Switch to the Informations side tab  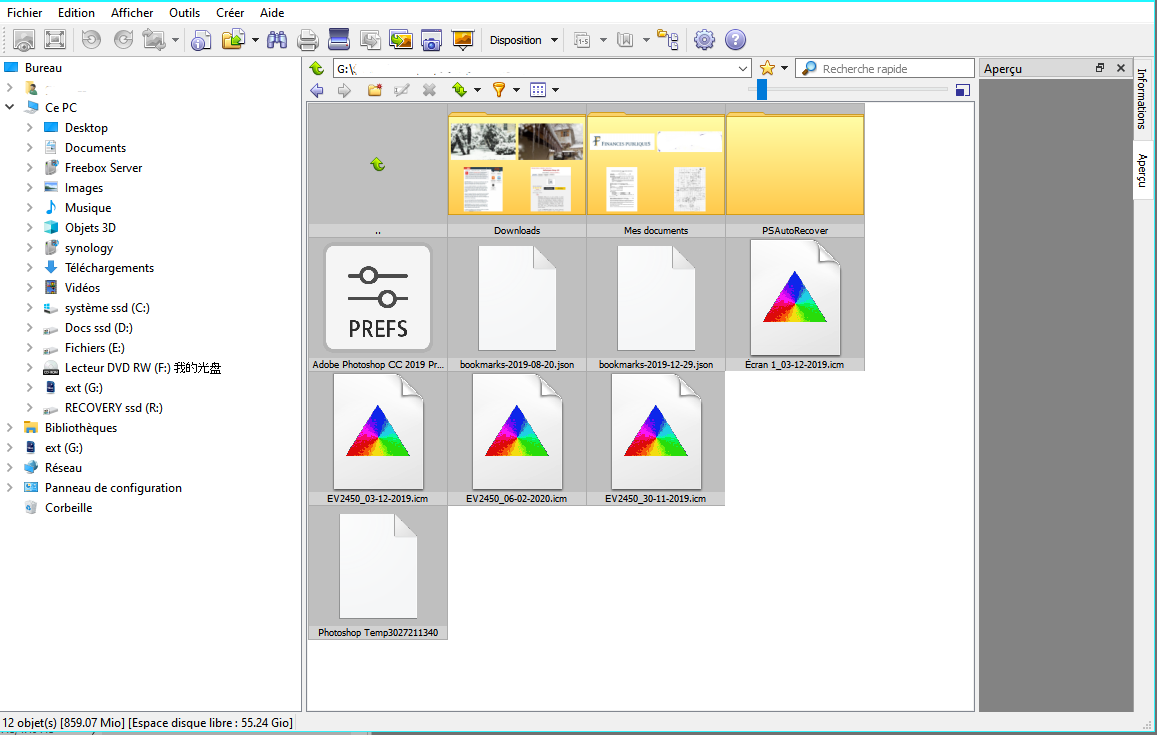[x=1143, y=98]
